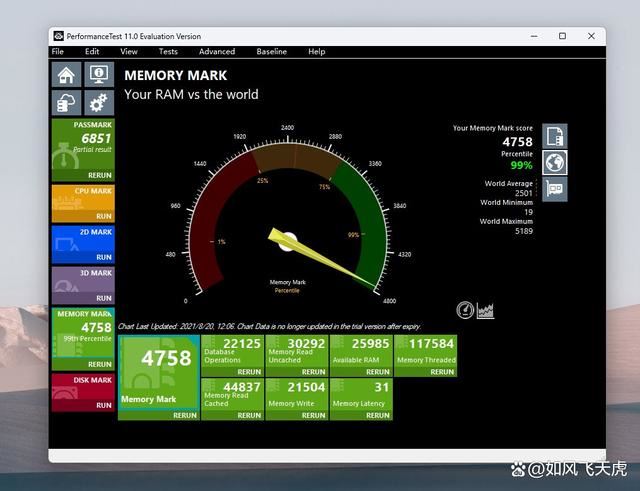Rerun the Memory Threaded test
Screen dimensions: 640x491
point(441,371)
